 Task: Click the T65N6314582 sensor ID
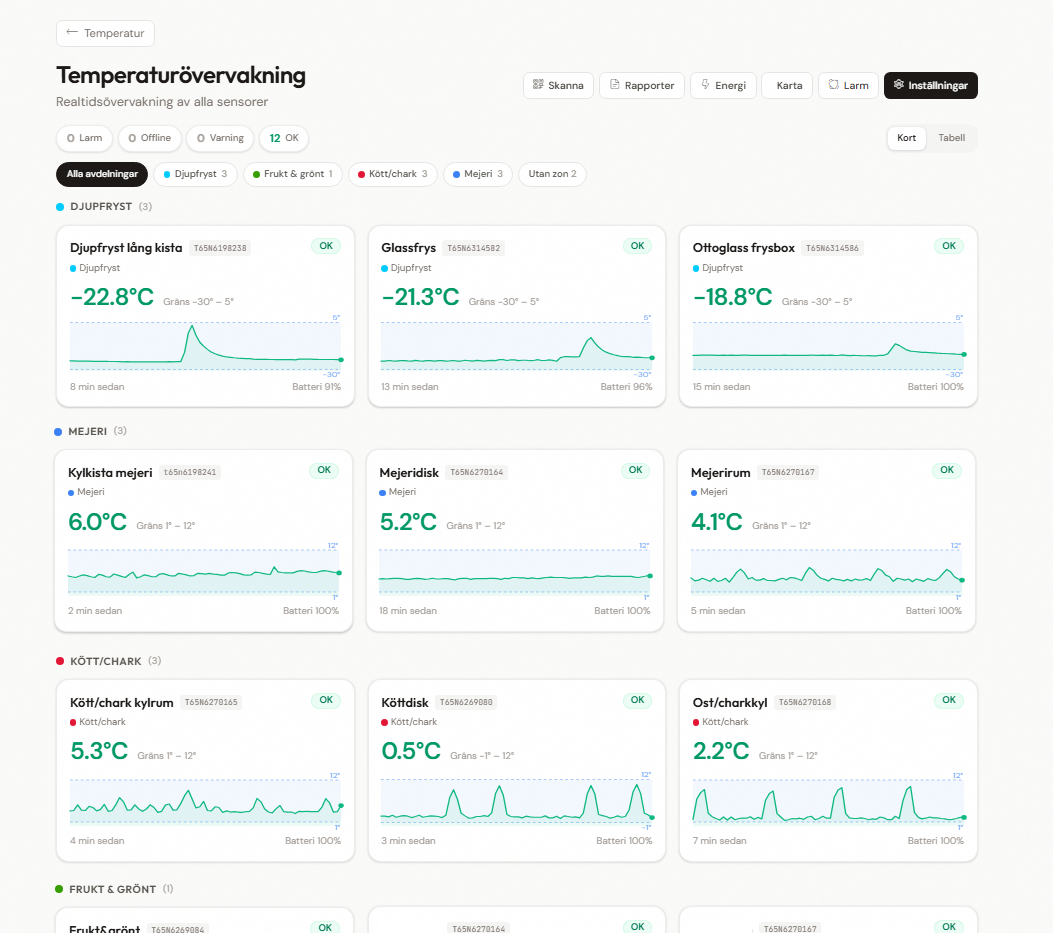coord(473,248)
